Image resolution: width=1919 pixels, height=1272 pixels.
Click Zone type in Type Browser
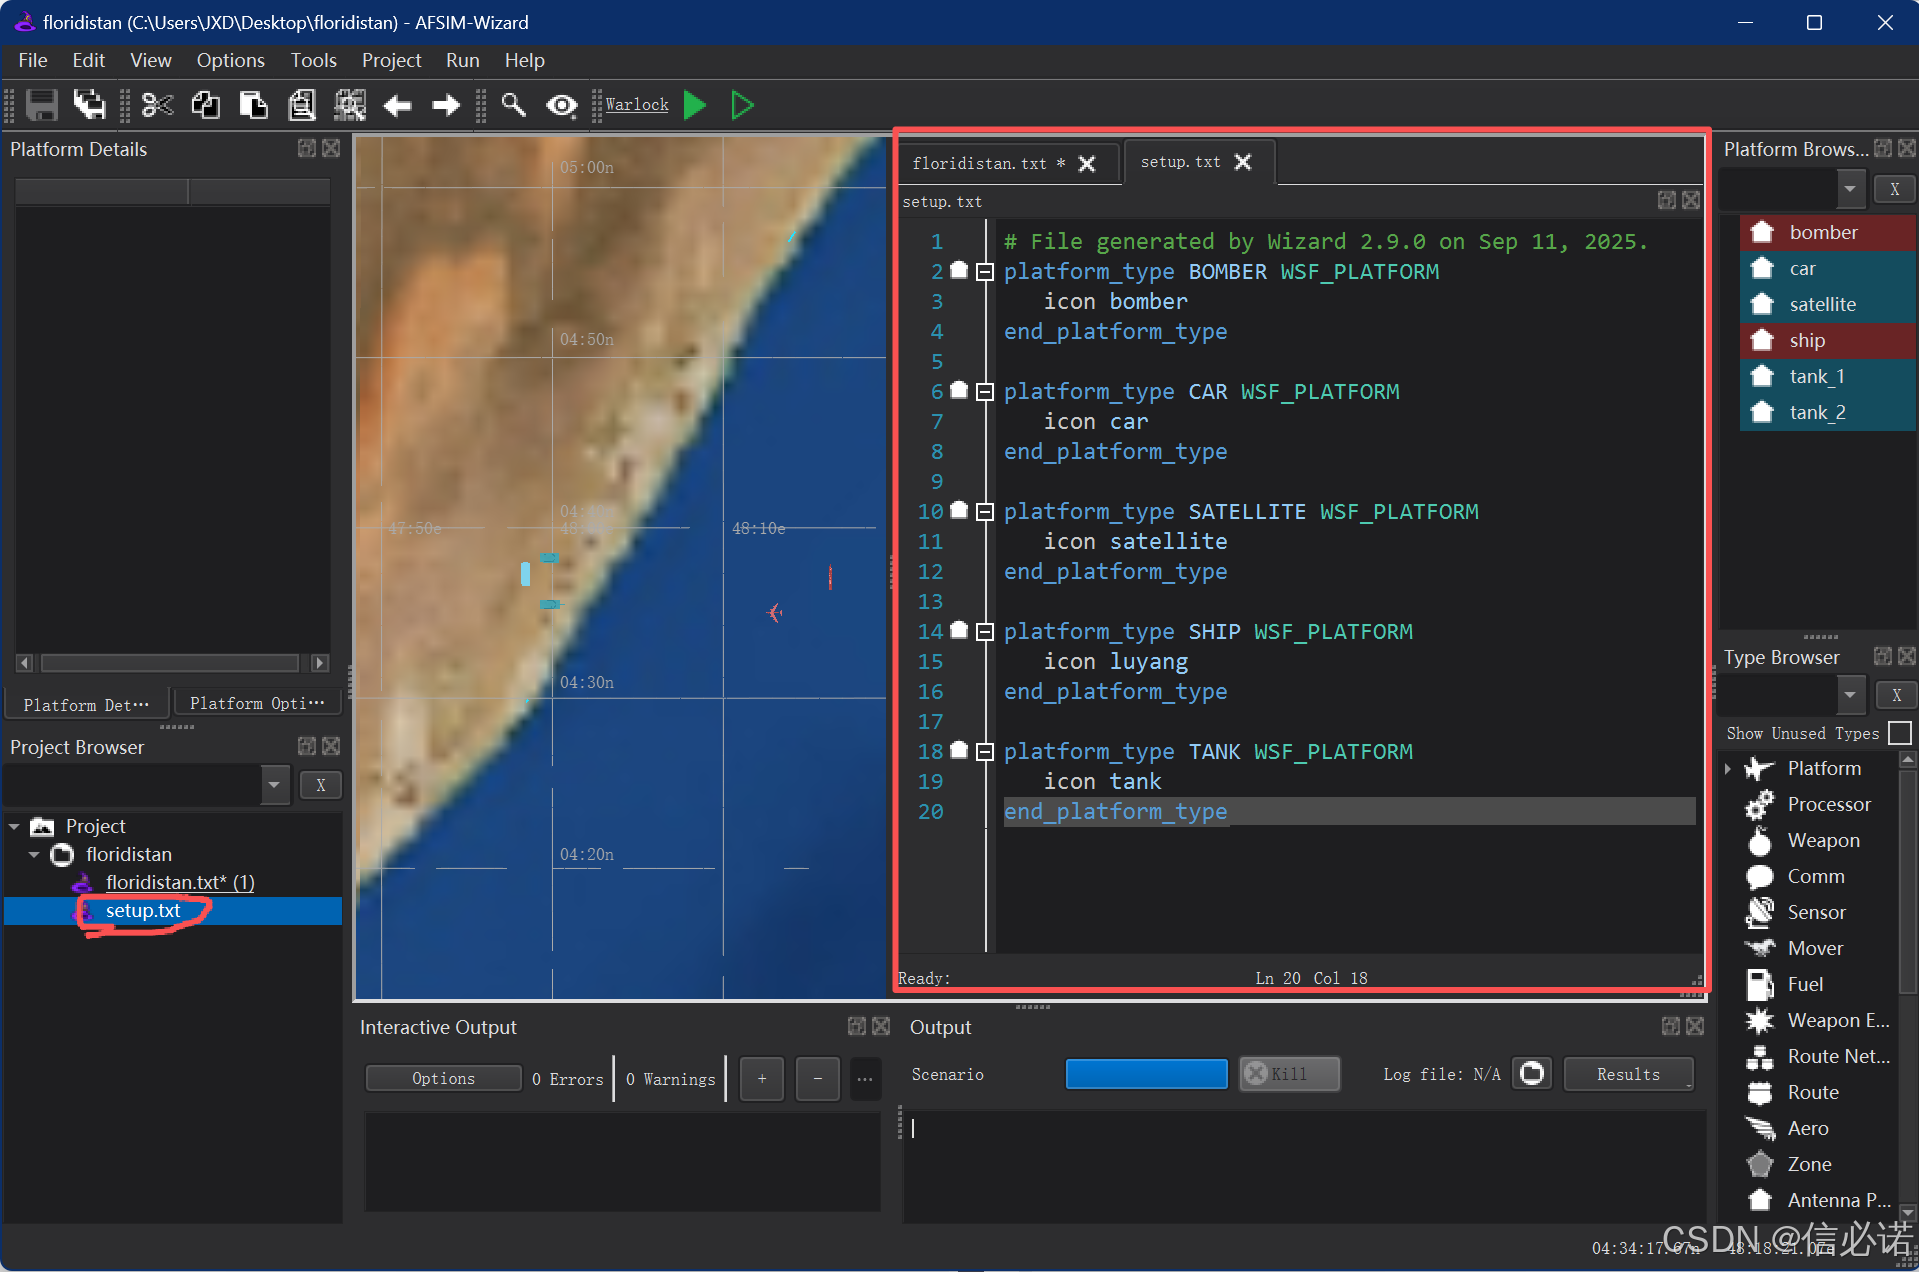pyautogui.click(x=1809, y=1164)
